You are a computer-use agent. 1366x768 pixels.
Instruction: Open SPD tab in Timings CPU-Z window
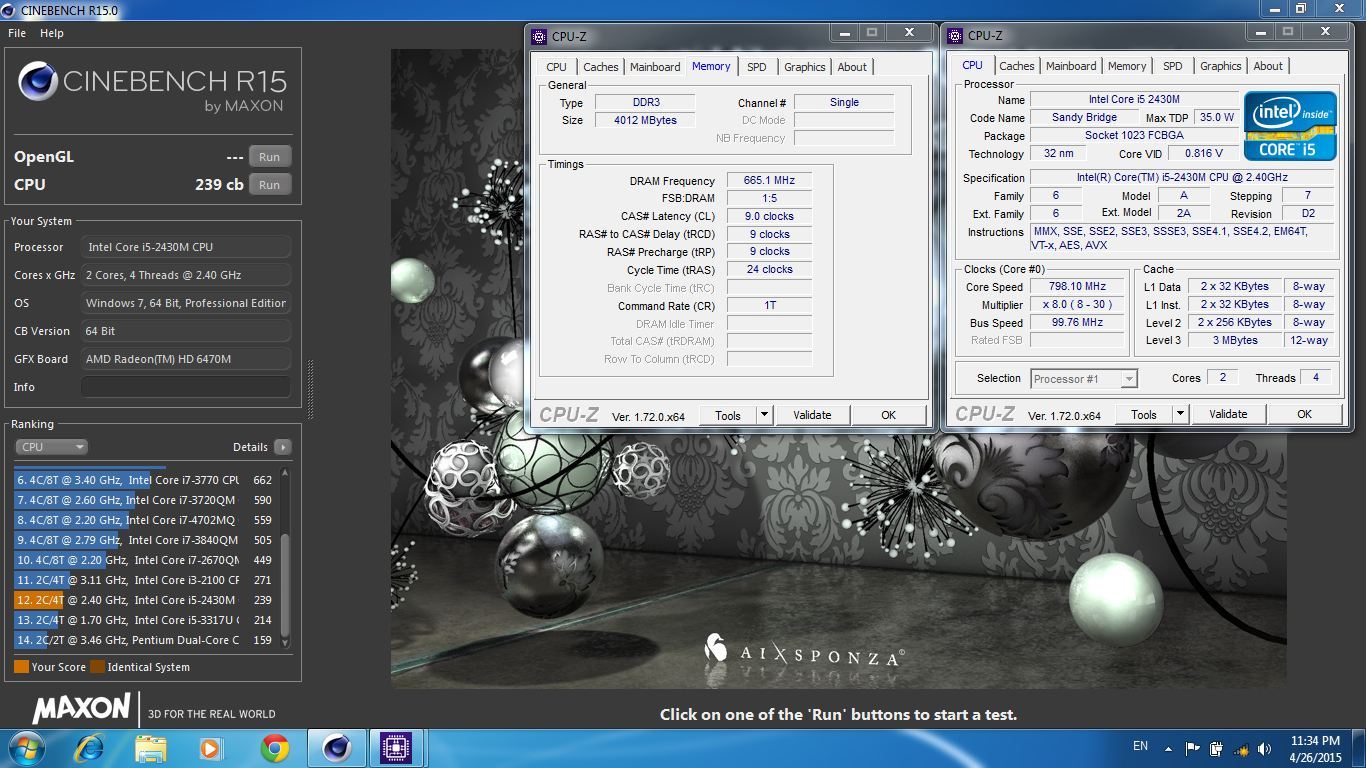click(x=757, y=67)
